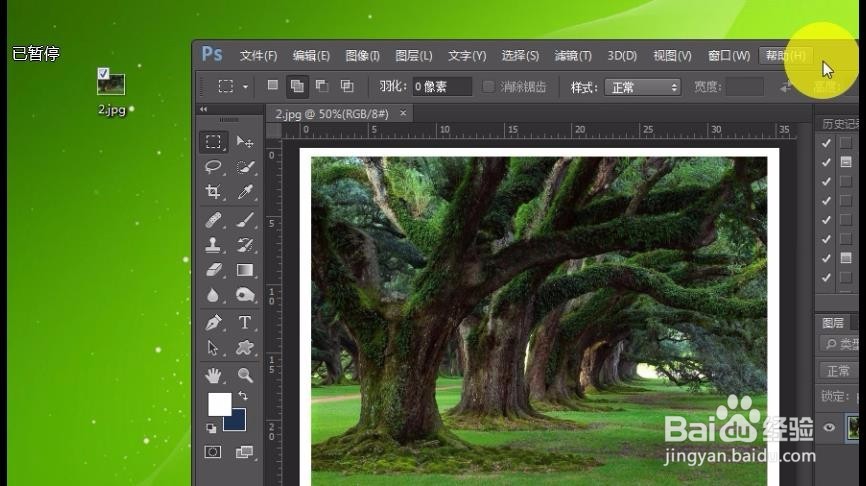Open the 3D(D) menu
The image size is (866, 486).
click(x=622, y=56)
